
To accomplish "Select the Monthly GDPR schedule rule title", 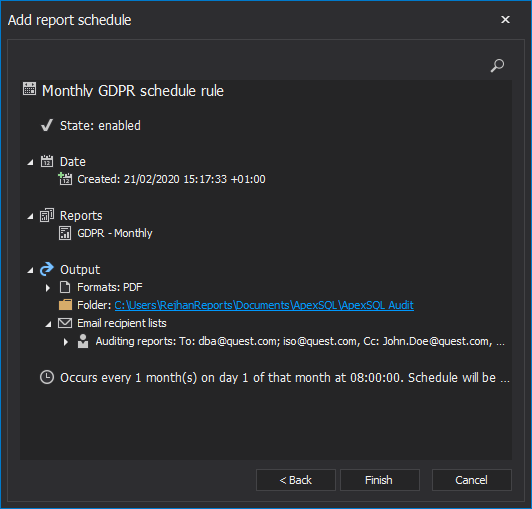I will click(133, 91).
